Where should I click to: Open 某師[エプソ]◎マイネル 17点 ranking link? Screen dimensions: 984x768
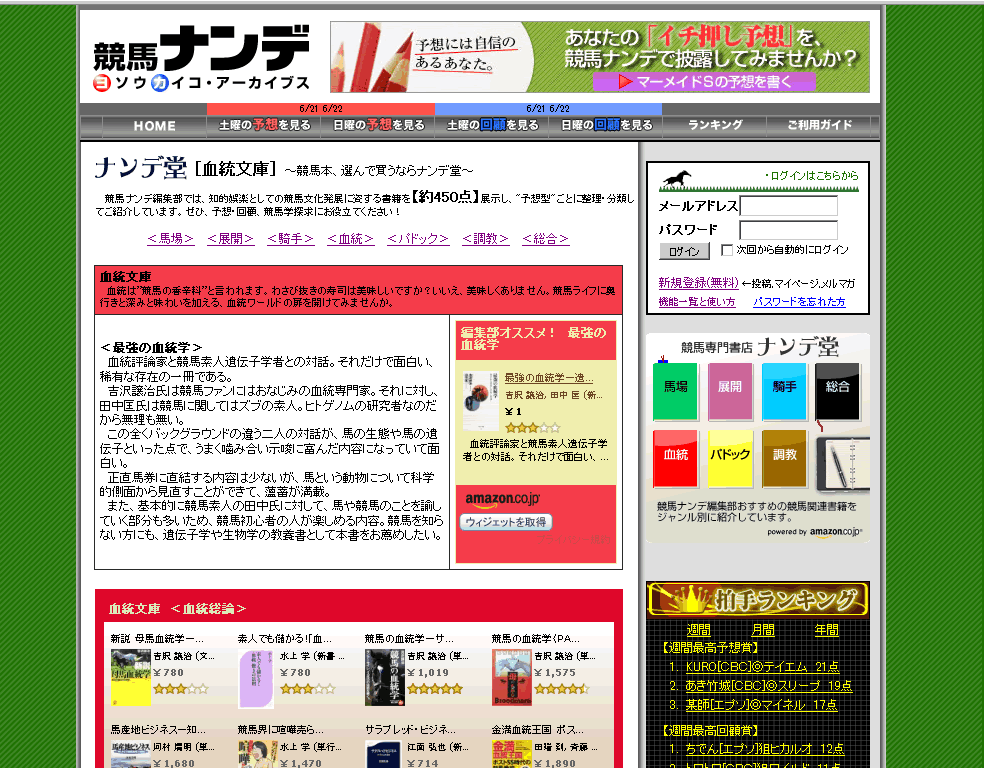(761, 705)
